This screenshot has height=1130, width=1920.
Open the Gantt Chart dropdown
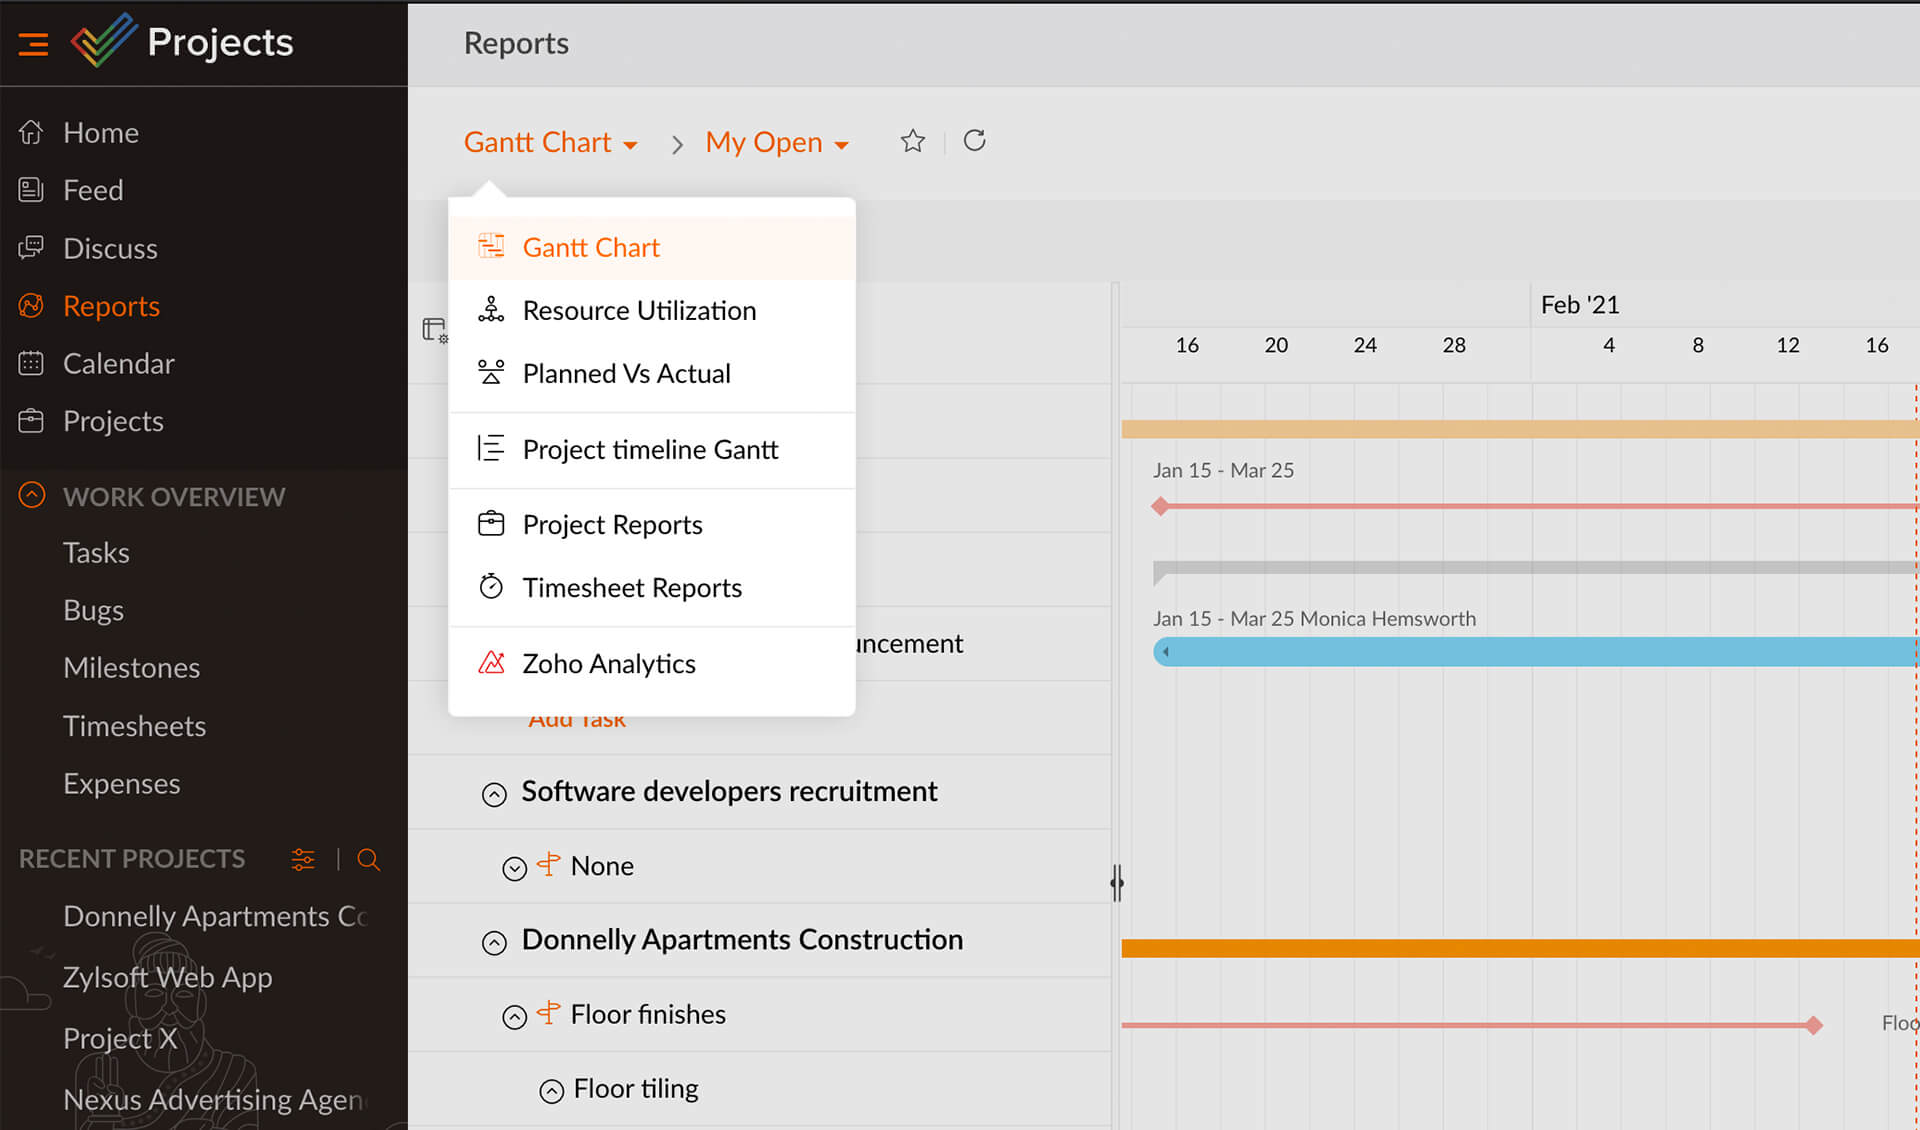(550, 143)
